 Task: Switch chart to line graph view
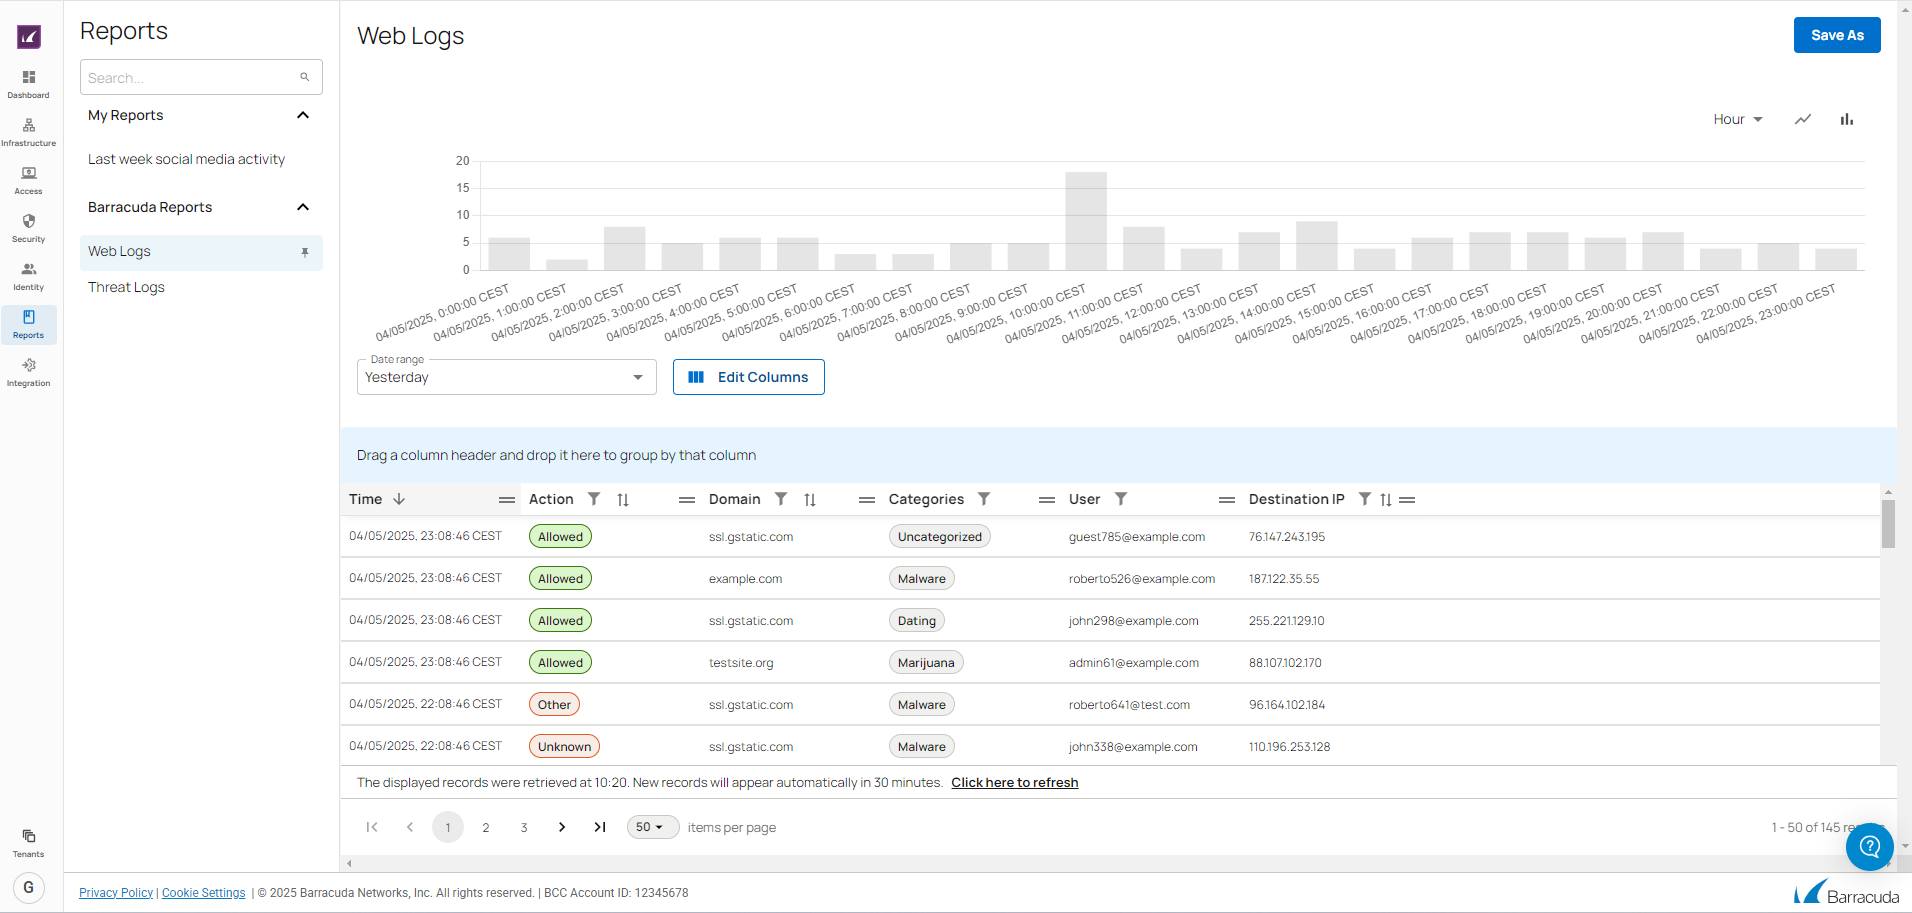click(x=1802, y=119)
